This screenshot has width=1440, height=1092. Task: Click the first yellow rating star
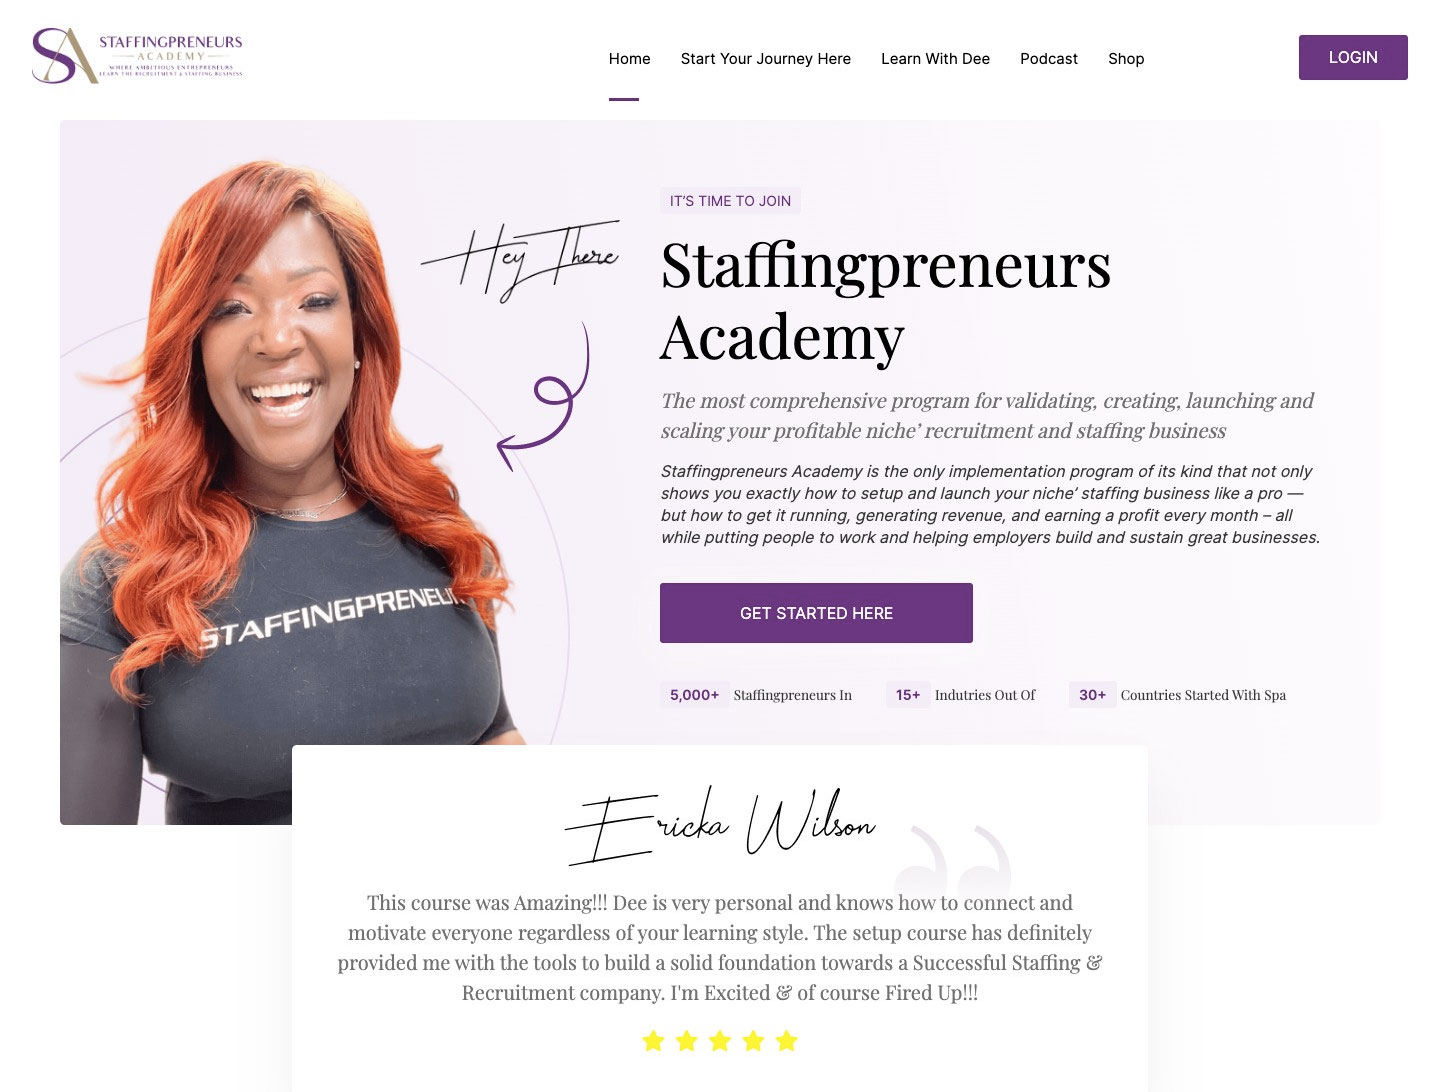pyautogui.click(x=653, y=1041)
